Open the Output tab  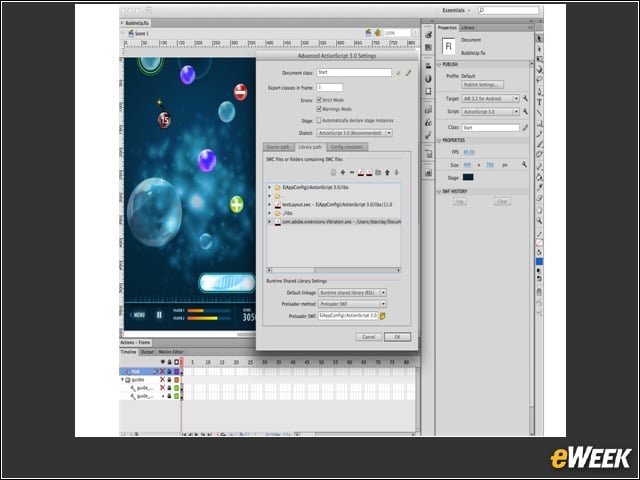click(x=147, y=352)
